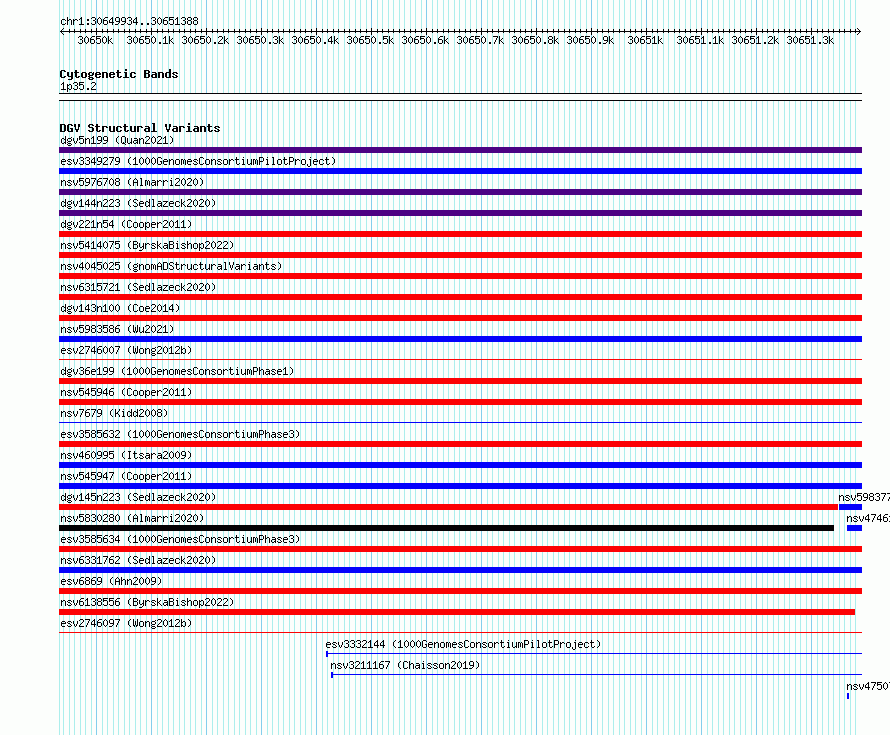The height and width of the screenshot is (735, 890).
Task: Click nsv545946 (Cooper2011) label
Action: click(126, 392)
